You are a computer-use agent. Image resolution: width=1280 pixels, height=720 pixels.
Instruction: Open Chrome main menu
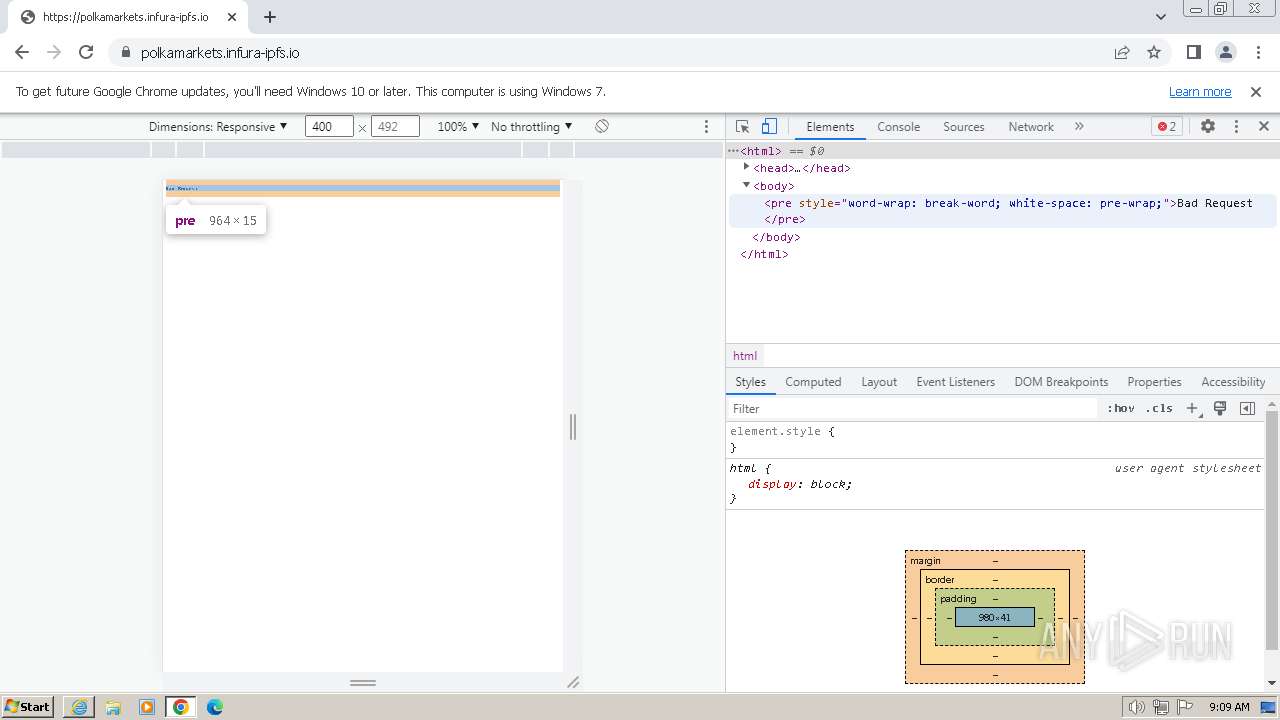[x=1258, y=52]
